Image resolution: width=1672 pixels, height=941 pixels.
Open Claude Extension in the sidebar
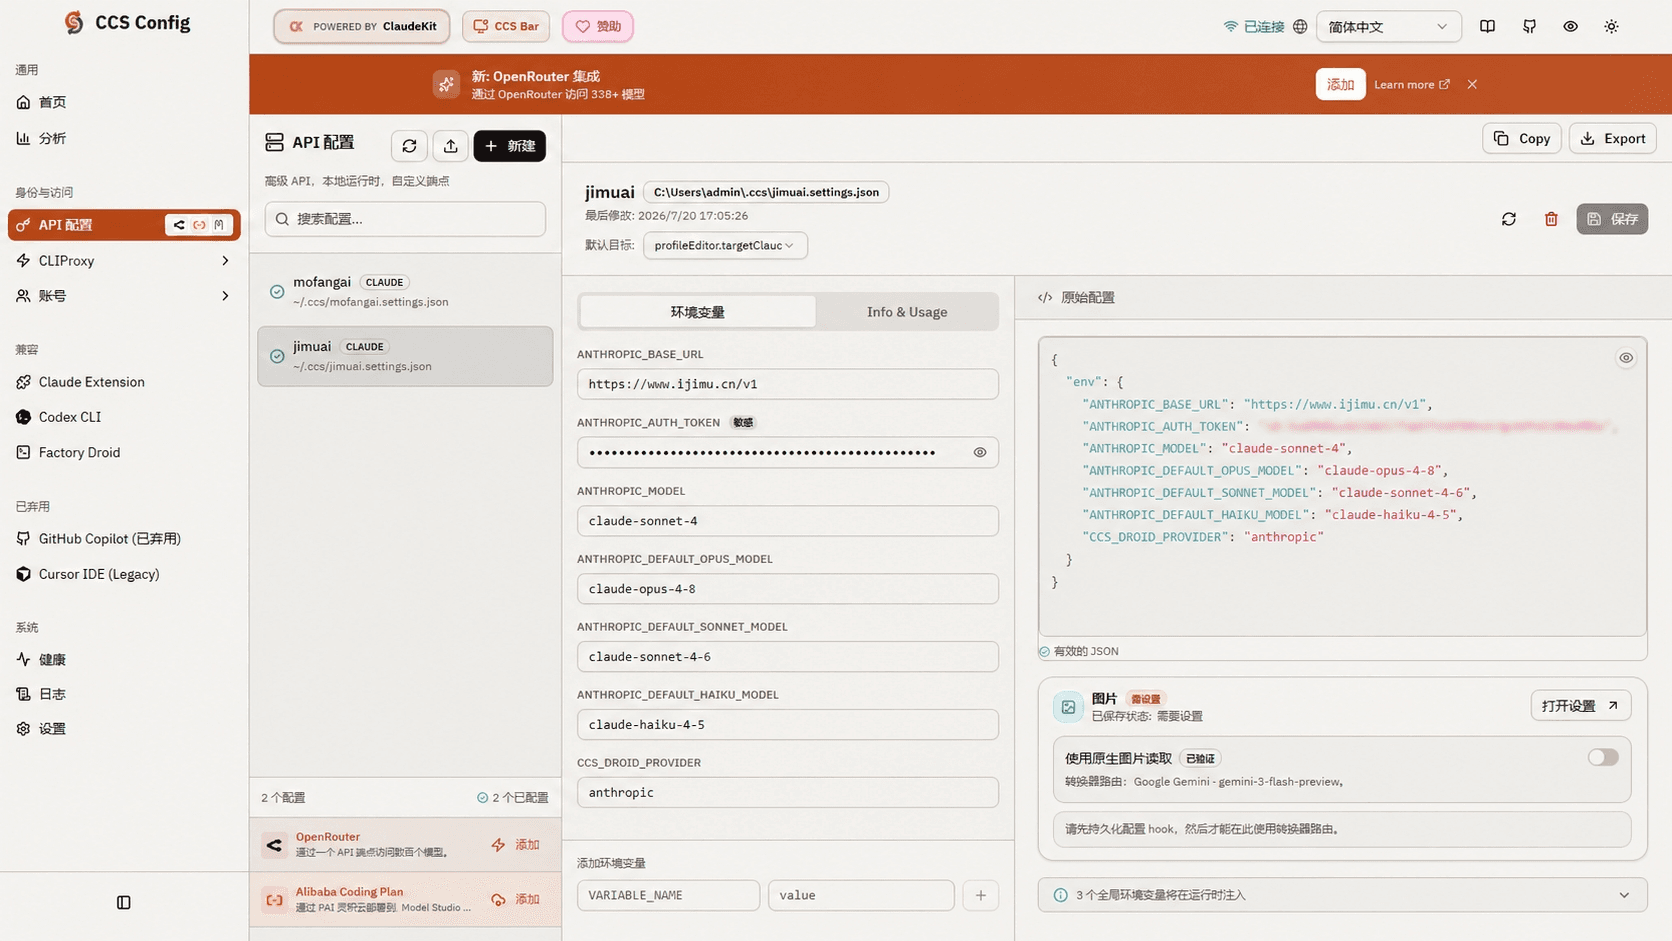124,382
